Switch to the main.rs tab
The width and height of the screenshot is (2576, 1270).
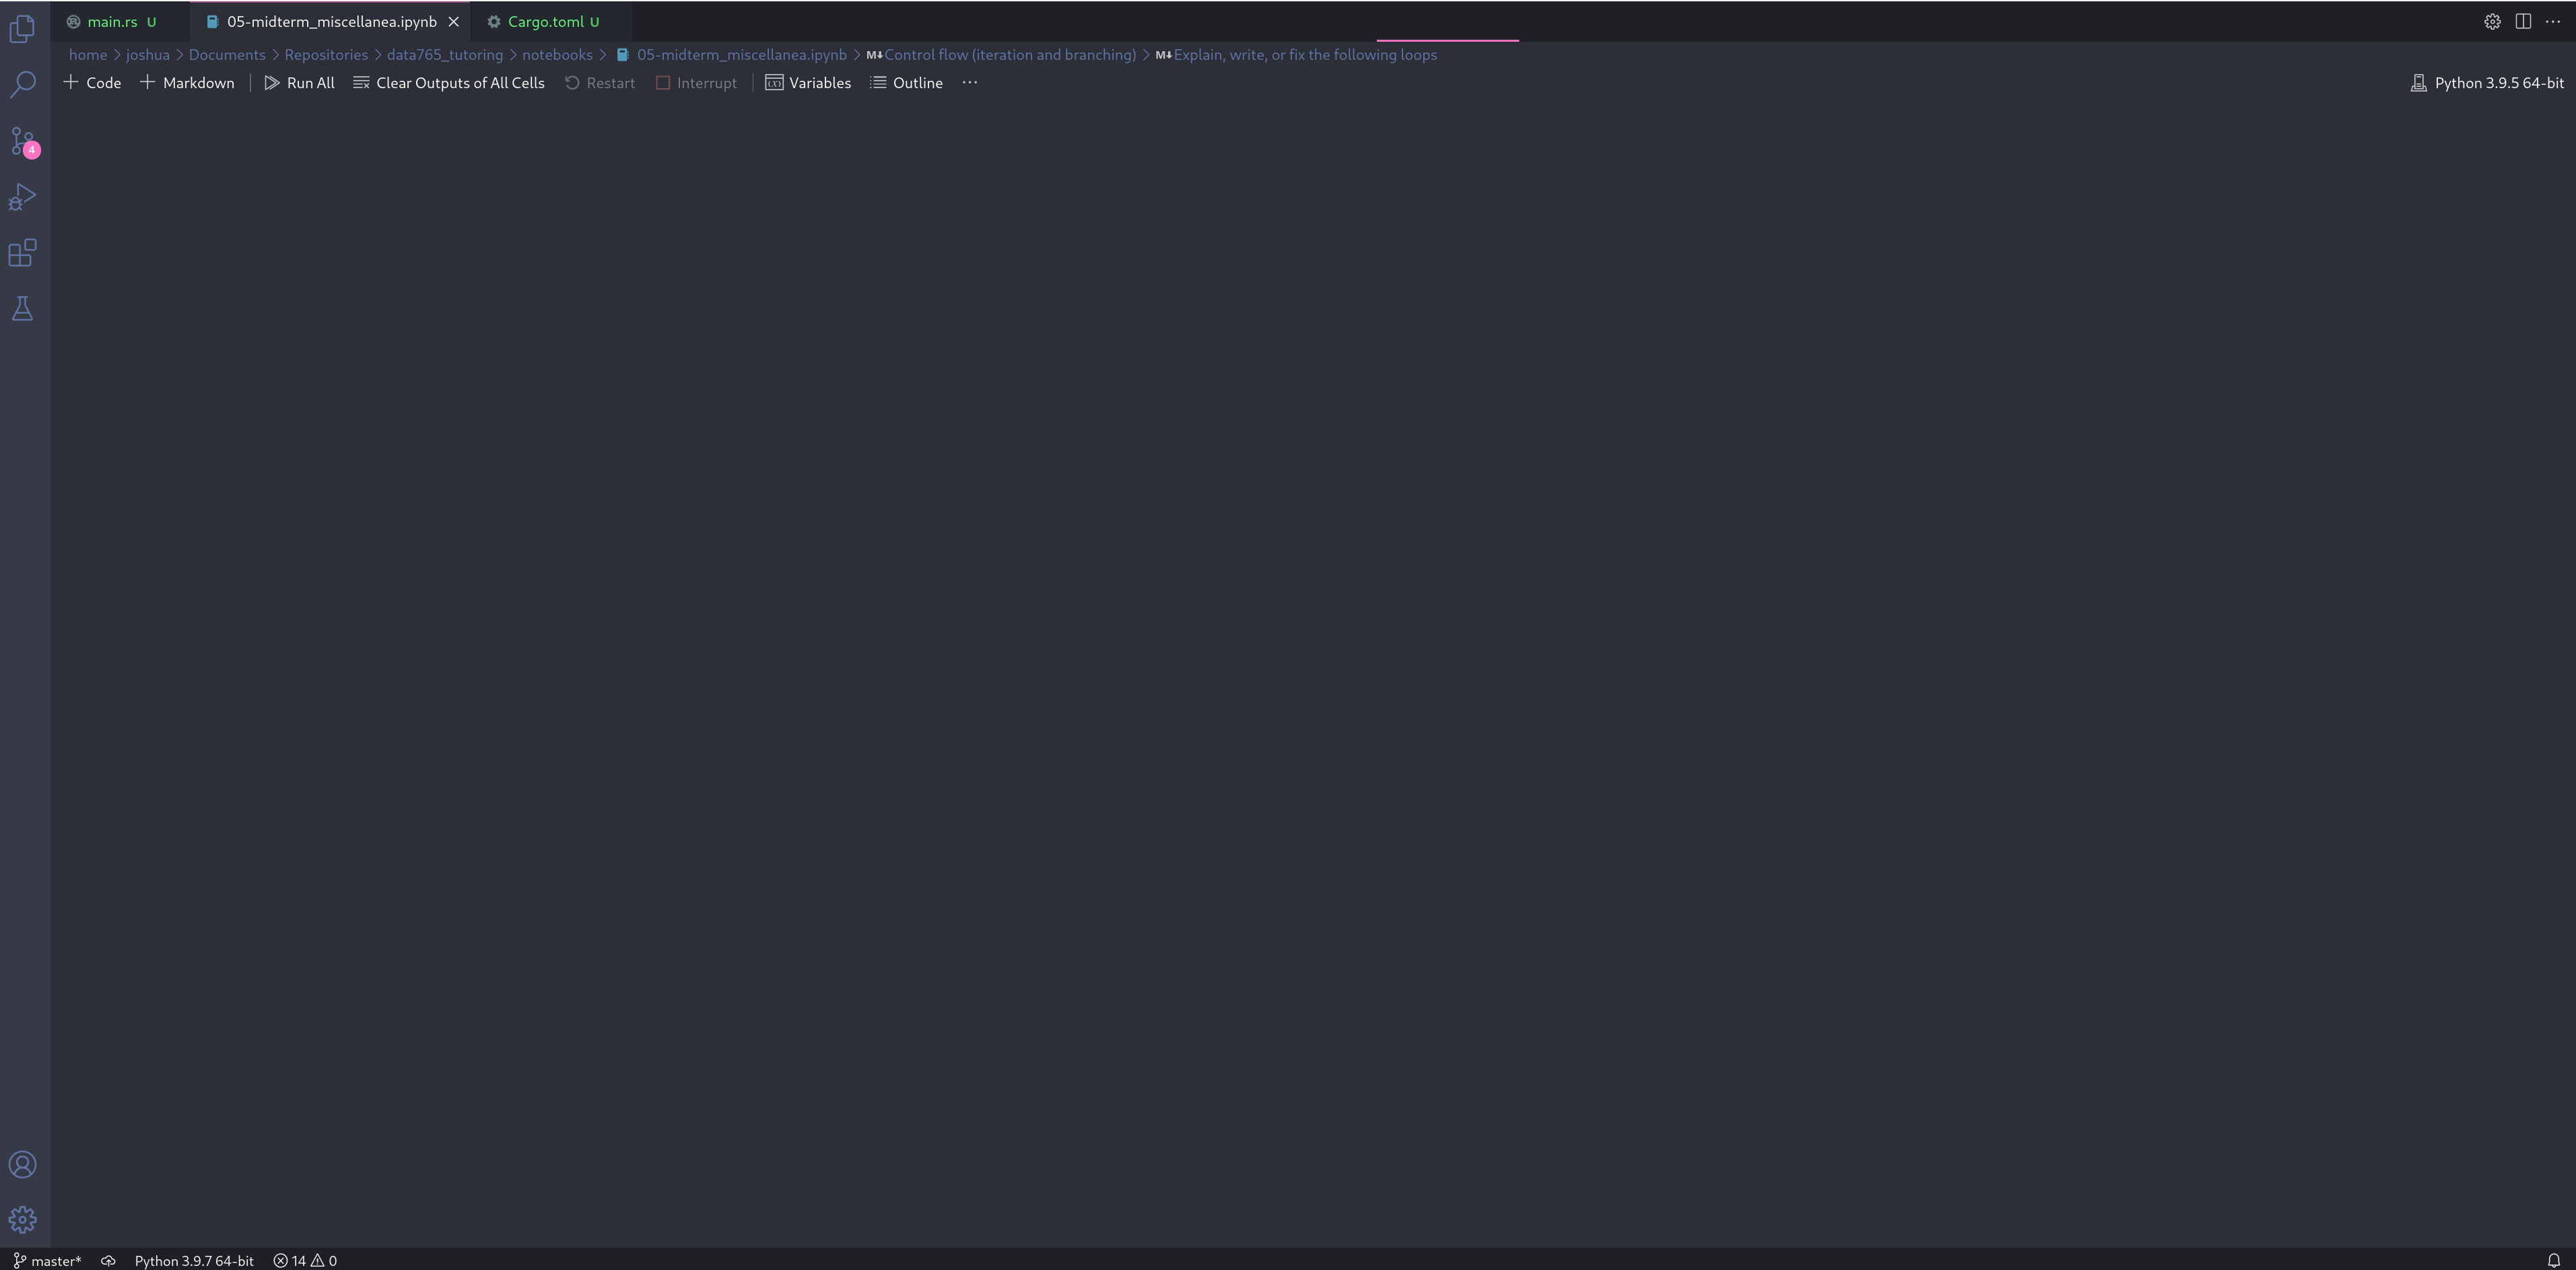112,21
